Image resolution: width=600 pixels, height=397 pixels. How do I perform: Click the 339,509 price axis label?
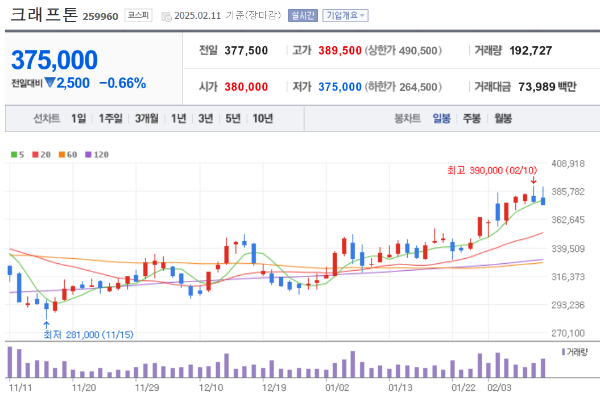pos(568,249)
